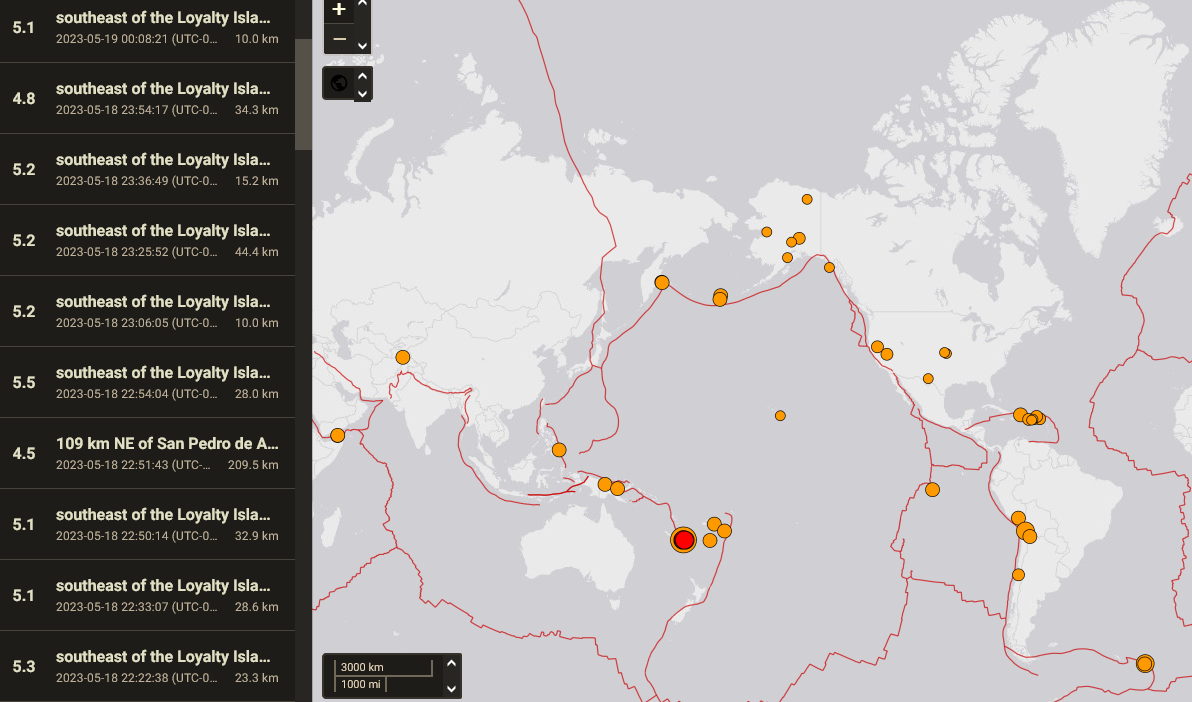Select the western Papua New Guinea marker
The height and width of the screenshot is (702, 1192).
[x=604, y=484]
